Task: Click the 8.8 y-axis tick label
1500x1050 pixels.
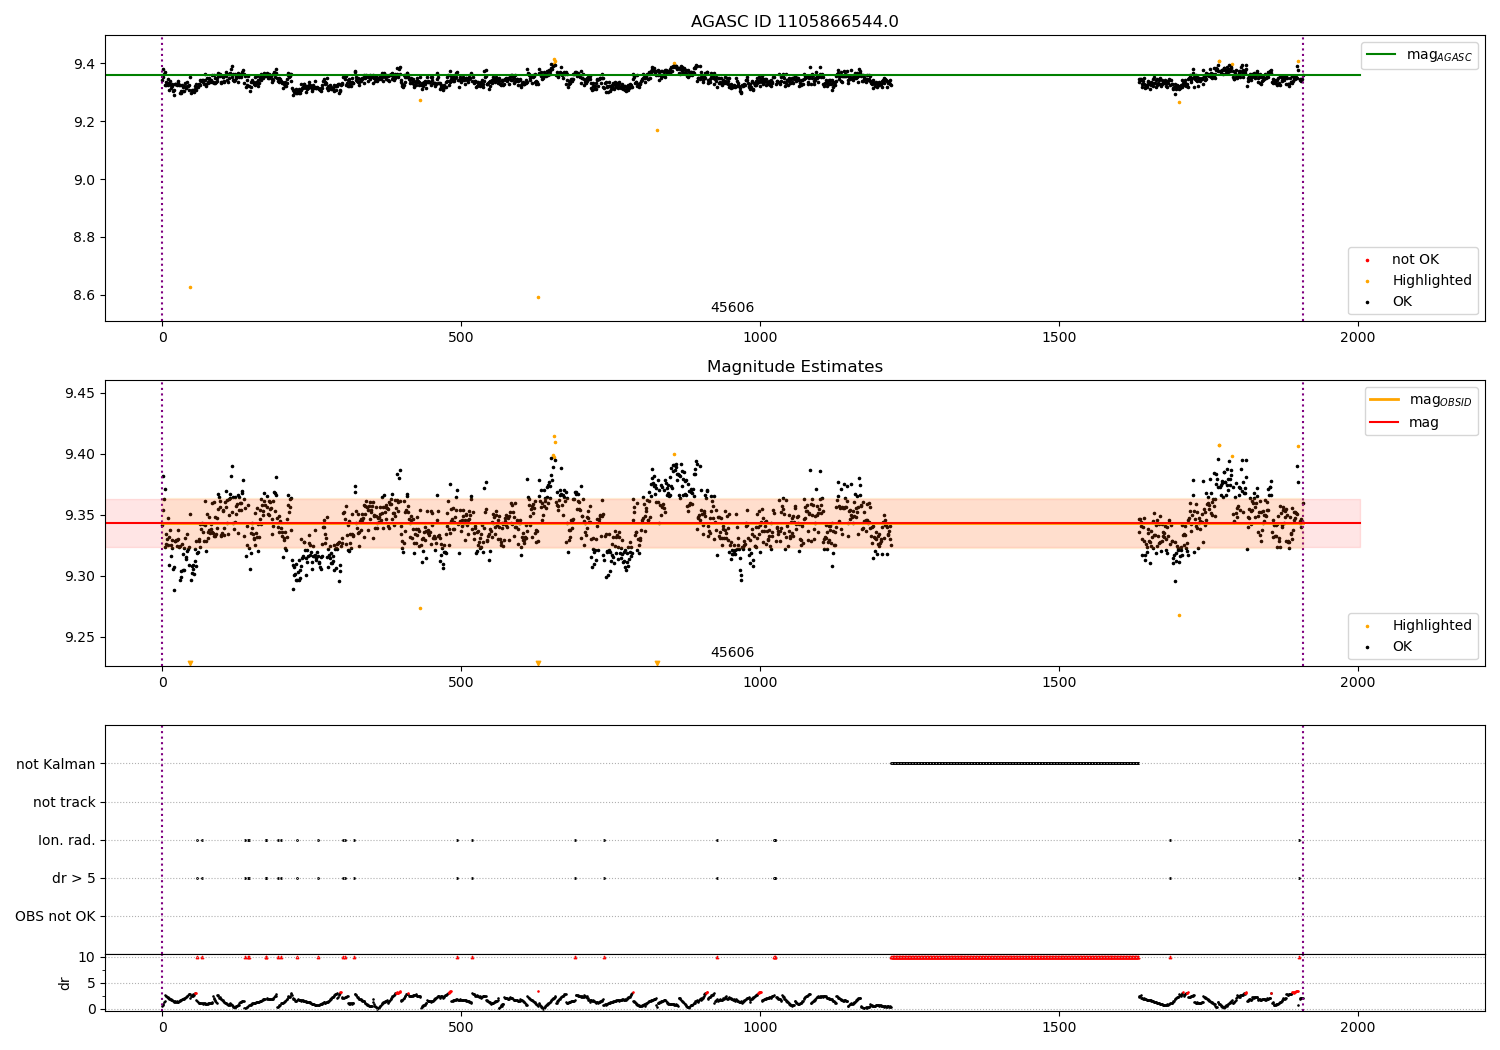Action: [x=83, y=238]
